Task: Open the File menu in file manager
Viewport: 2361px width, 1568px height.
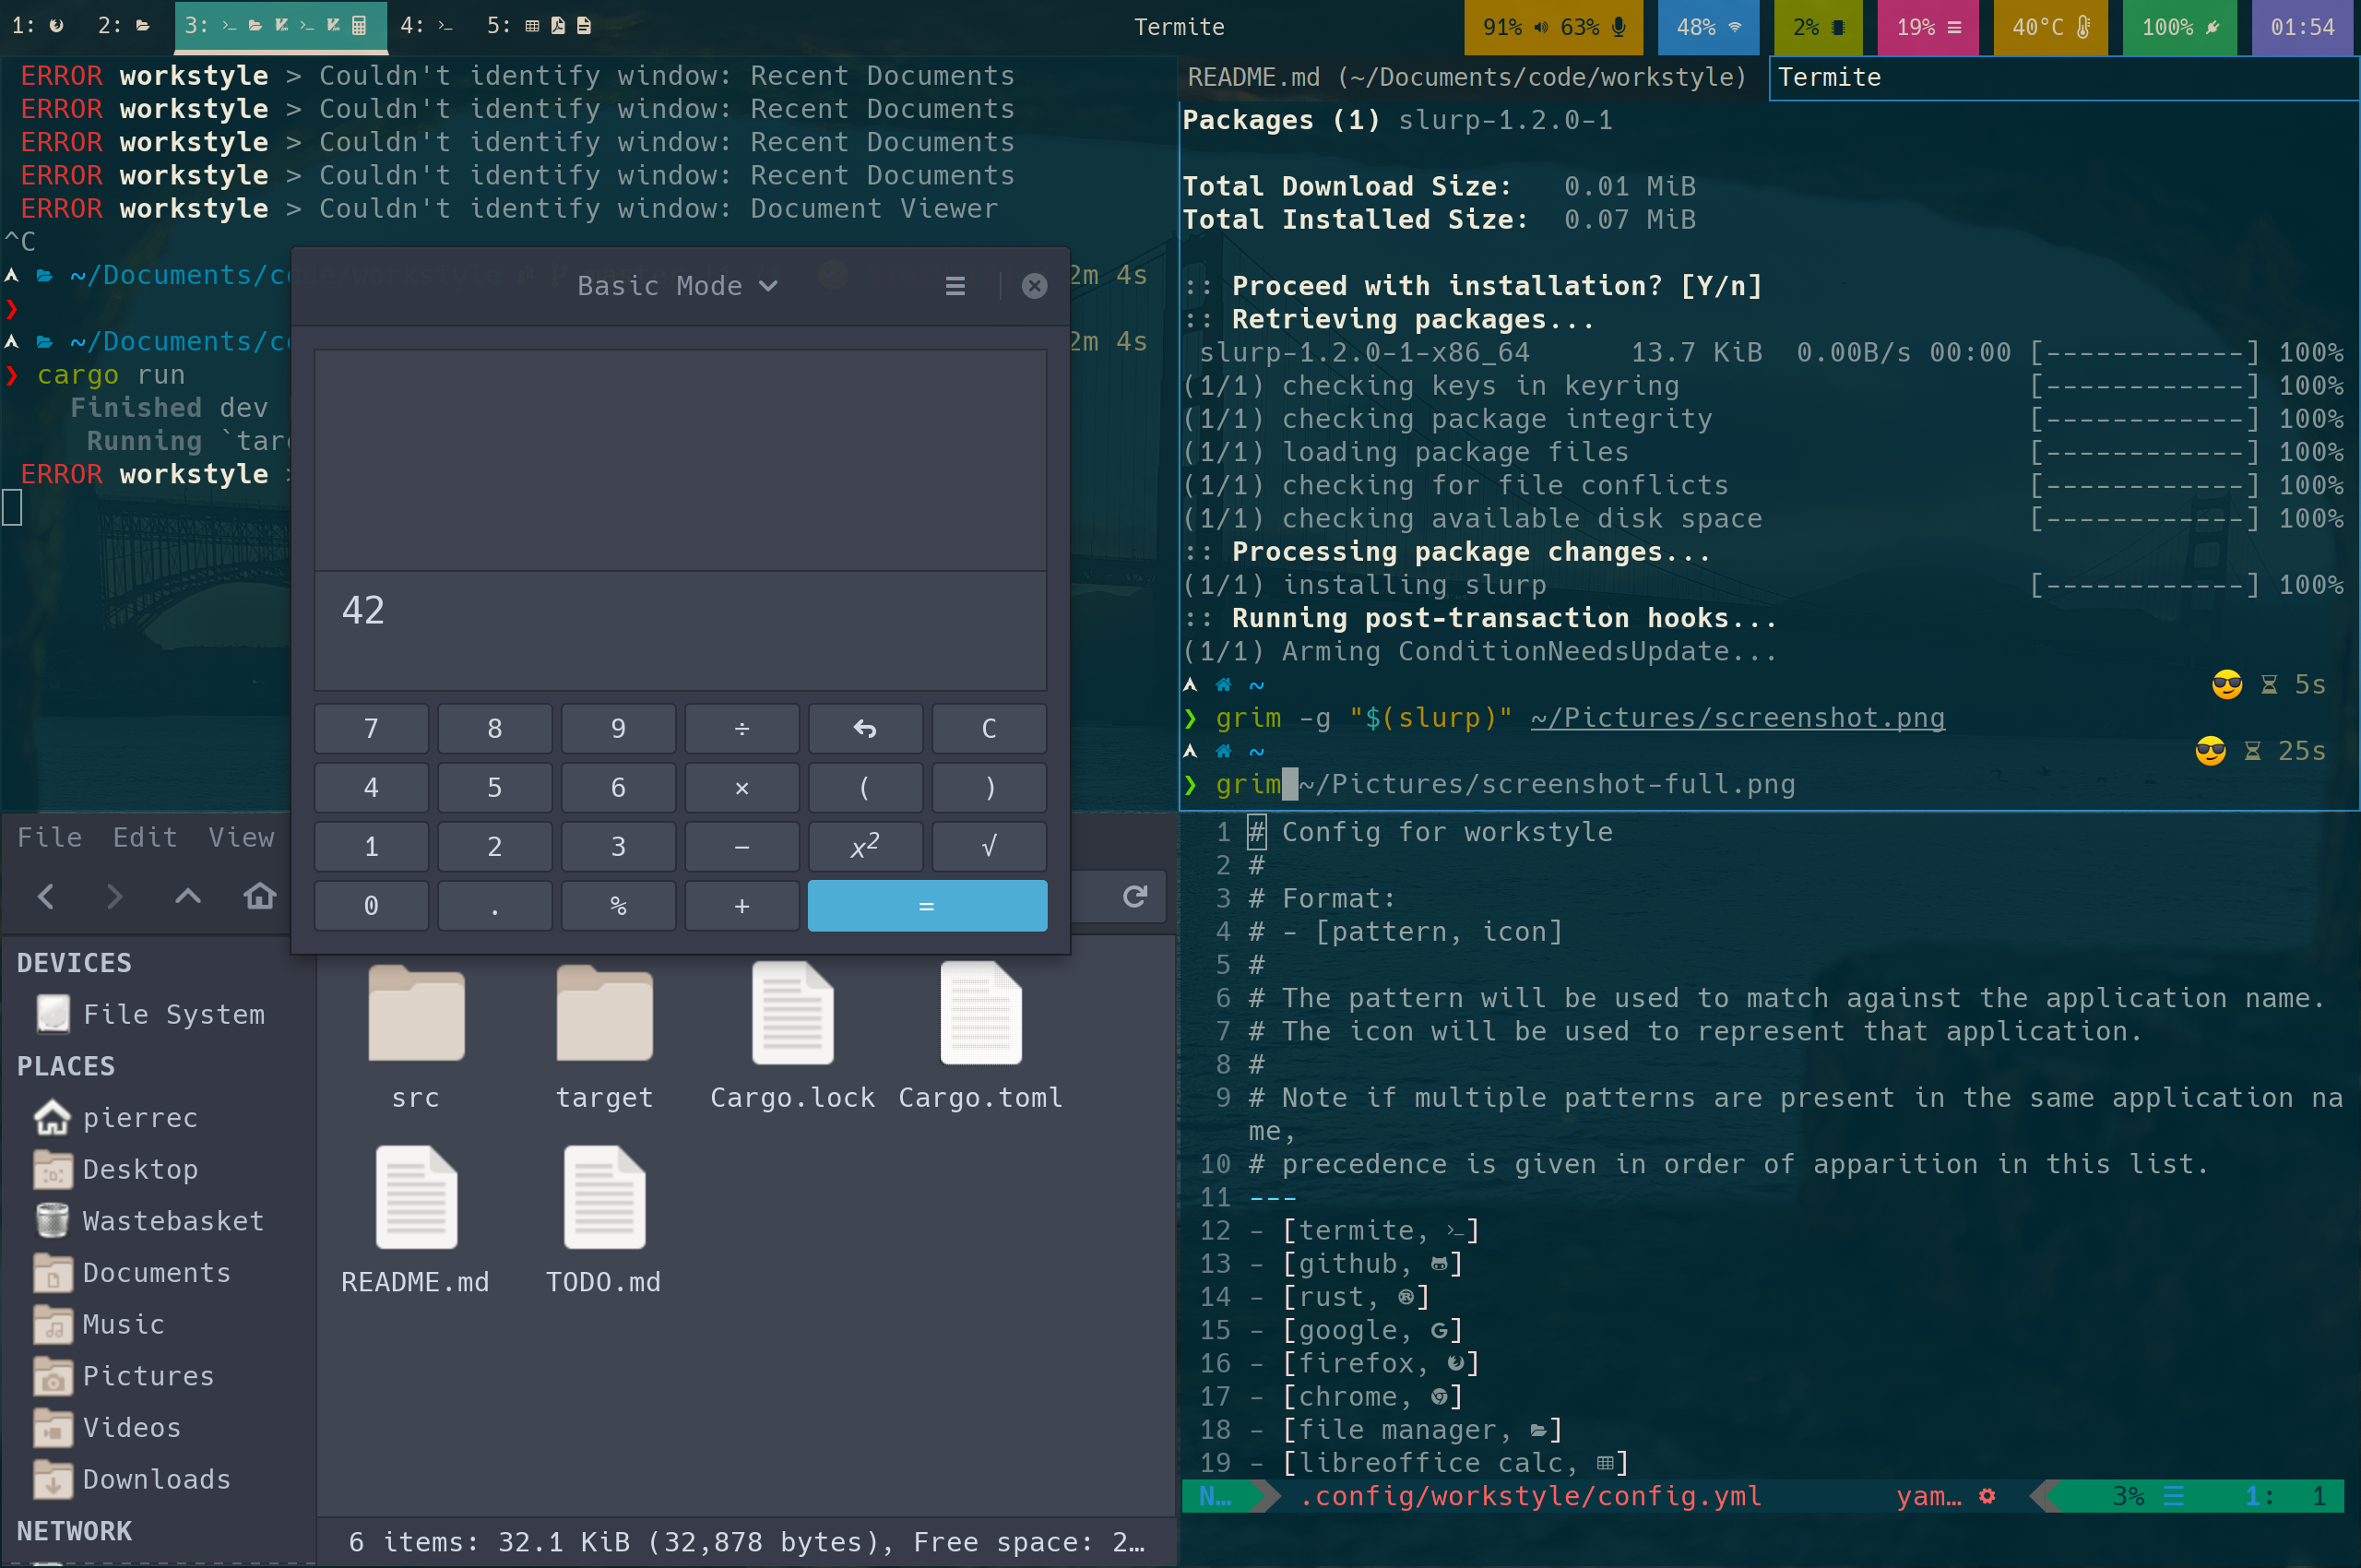Action: 50,837
